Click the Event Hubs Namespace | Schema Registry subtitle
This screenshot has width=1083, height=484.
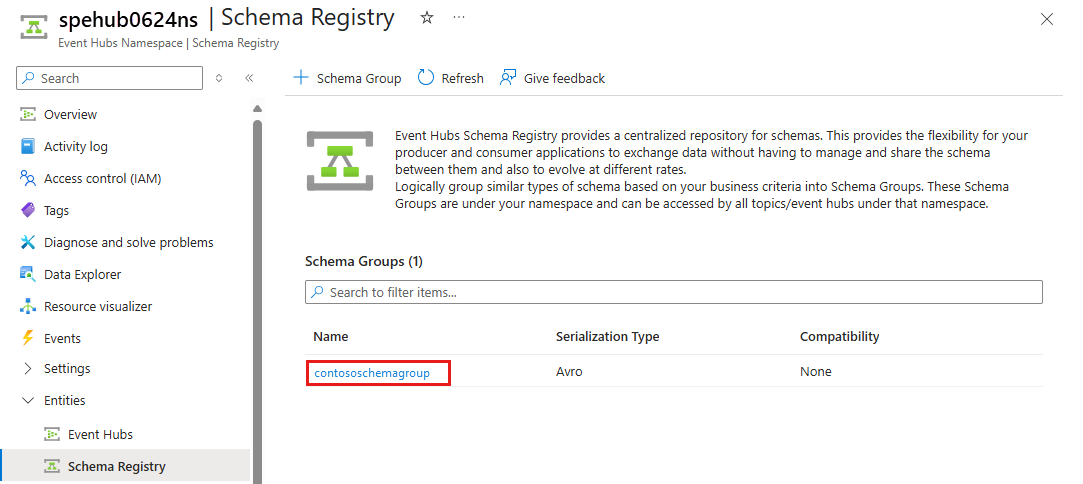click(x=169, y=43)
